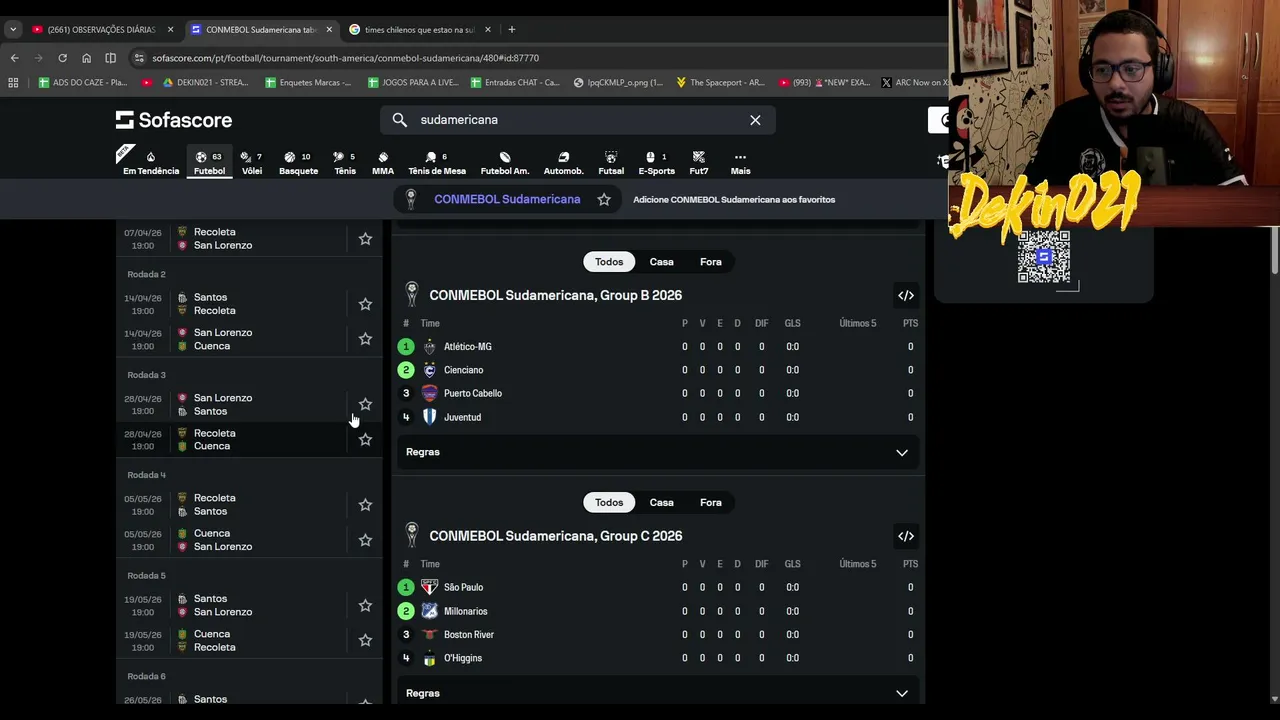Open Group B embed code icon
This screenshot has height=720, width=1280.
click(x=906, y=295)
